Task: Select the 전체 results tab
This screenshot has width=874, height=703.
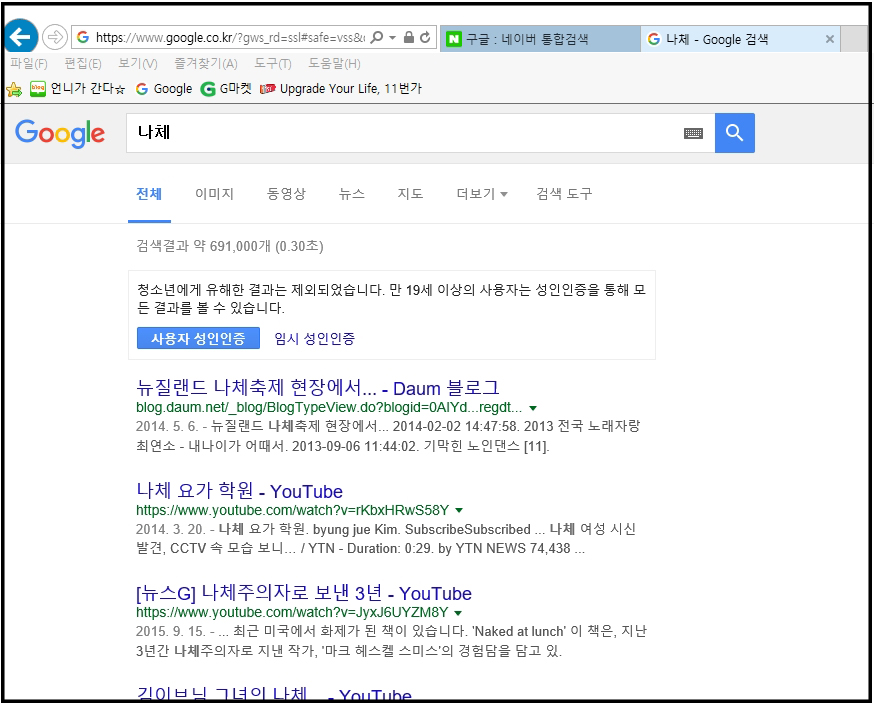Action: point(149,194)
